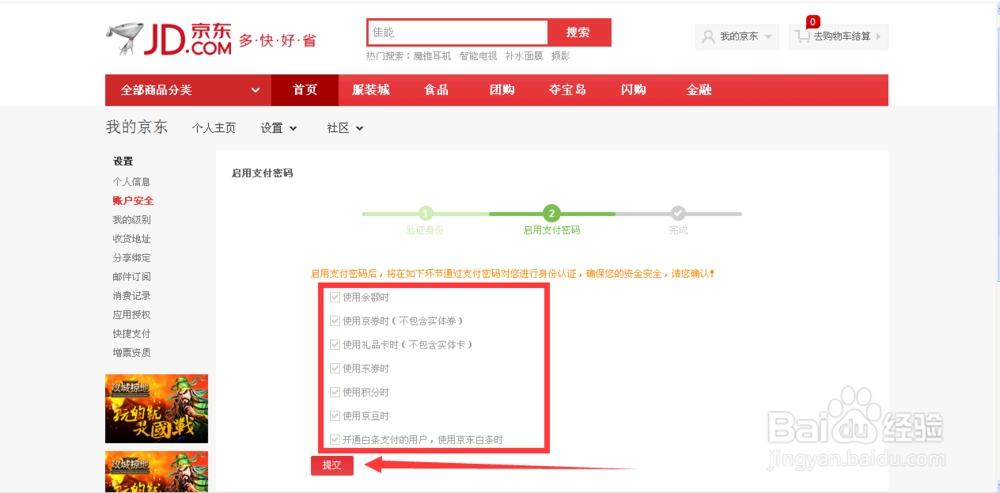Click the 我的京东 page heading
Image resolution: width=1000 pixels, height=493 pixels.
point(136,127)
